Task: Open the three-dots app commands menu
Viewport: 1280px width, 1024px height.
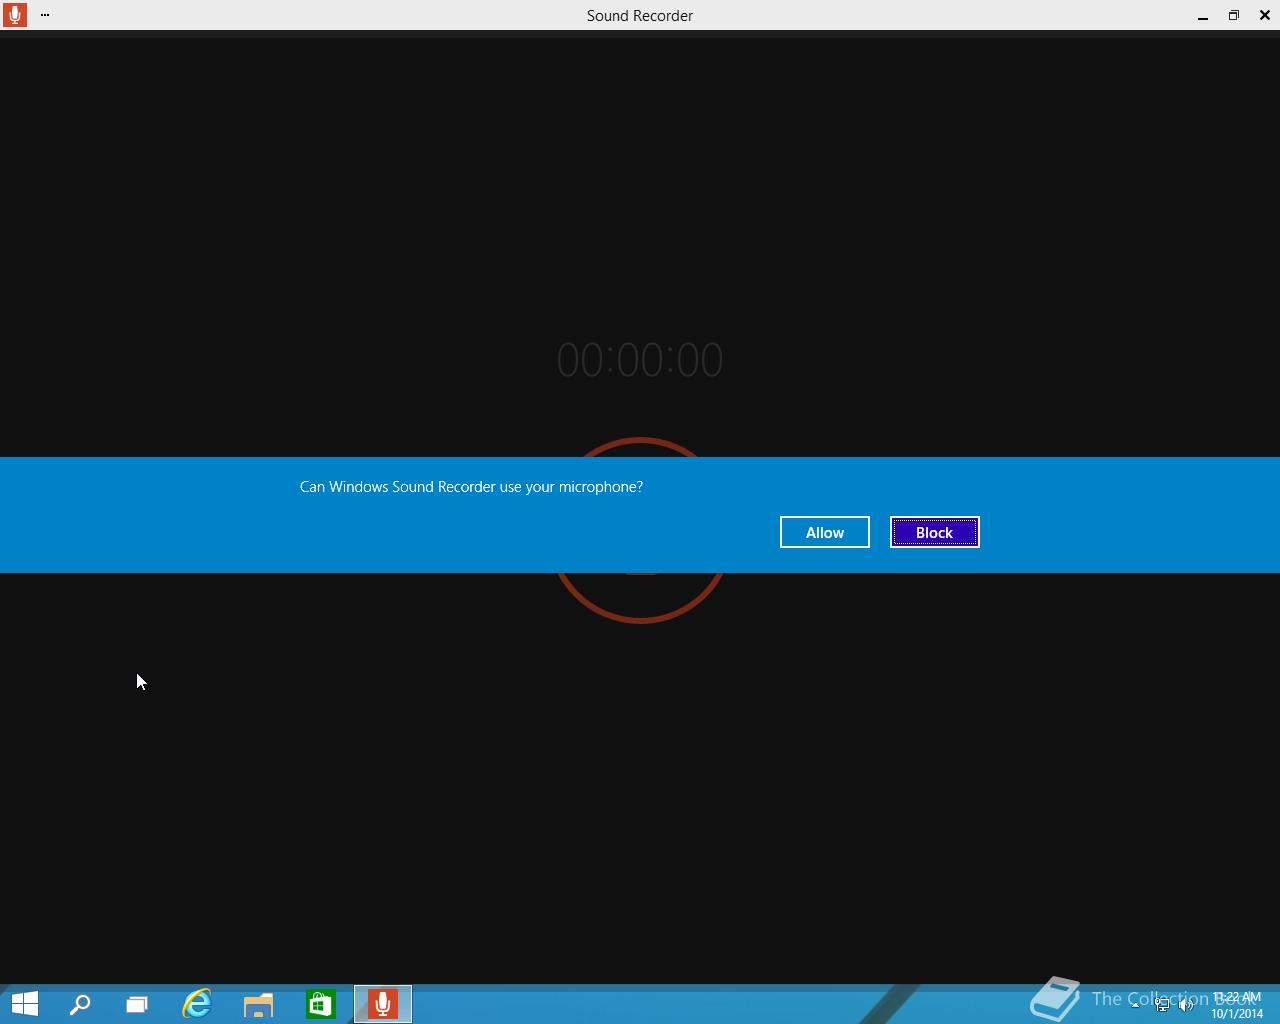Action: (45, 15)
